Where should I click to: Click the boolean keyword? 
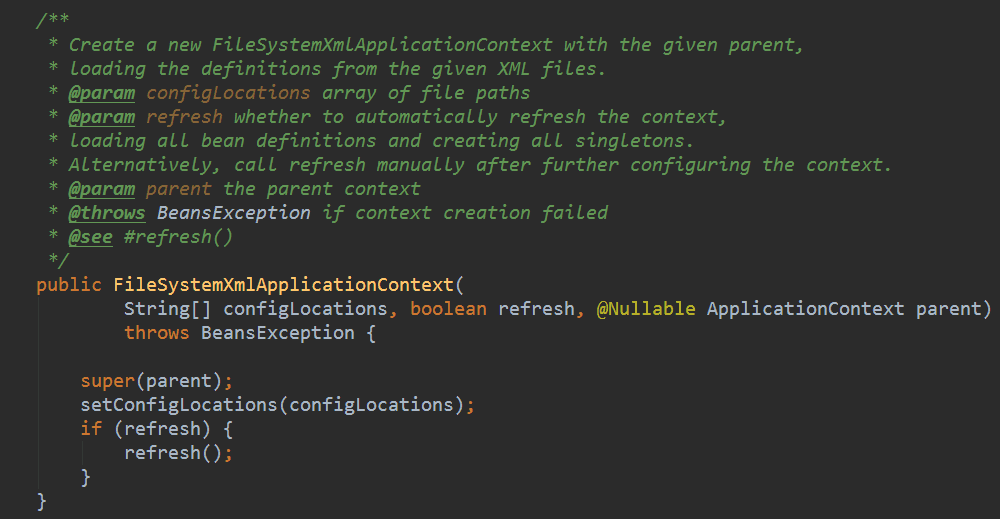tap(448, 308)
